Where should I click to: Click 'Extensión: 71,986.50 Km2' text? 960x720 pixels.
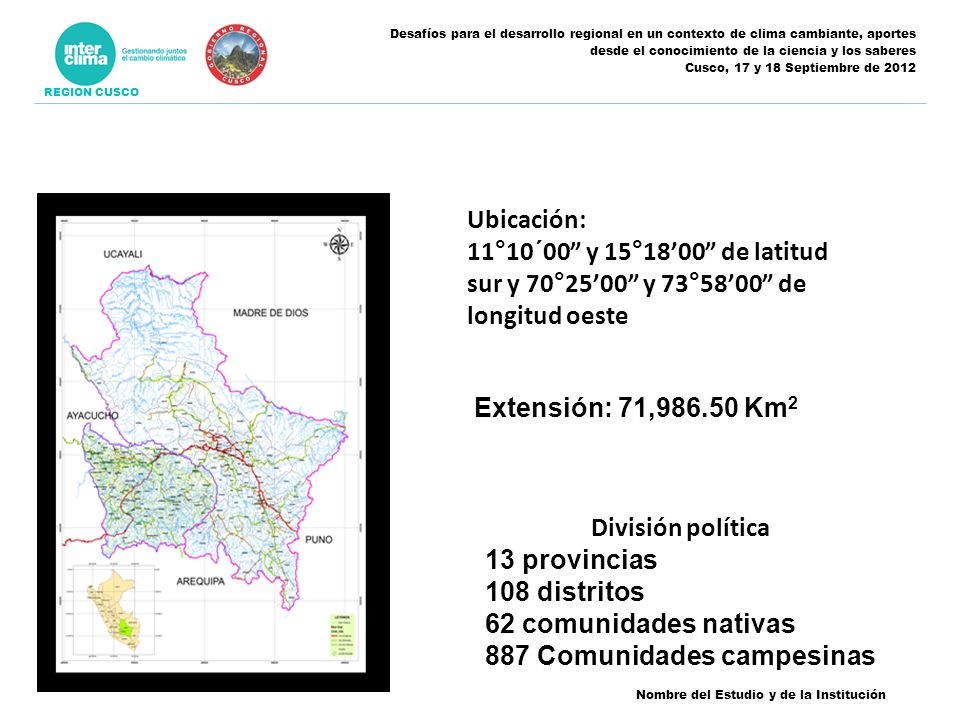(636, 407)
